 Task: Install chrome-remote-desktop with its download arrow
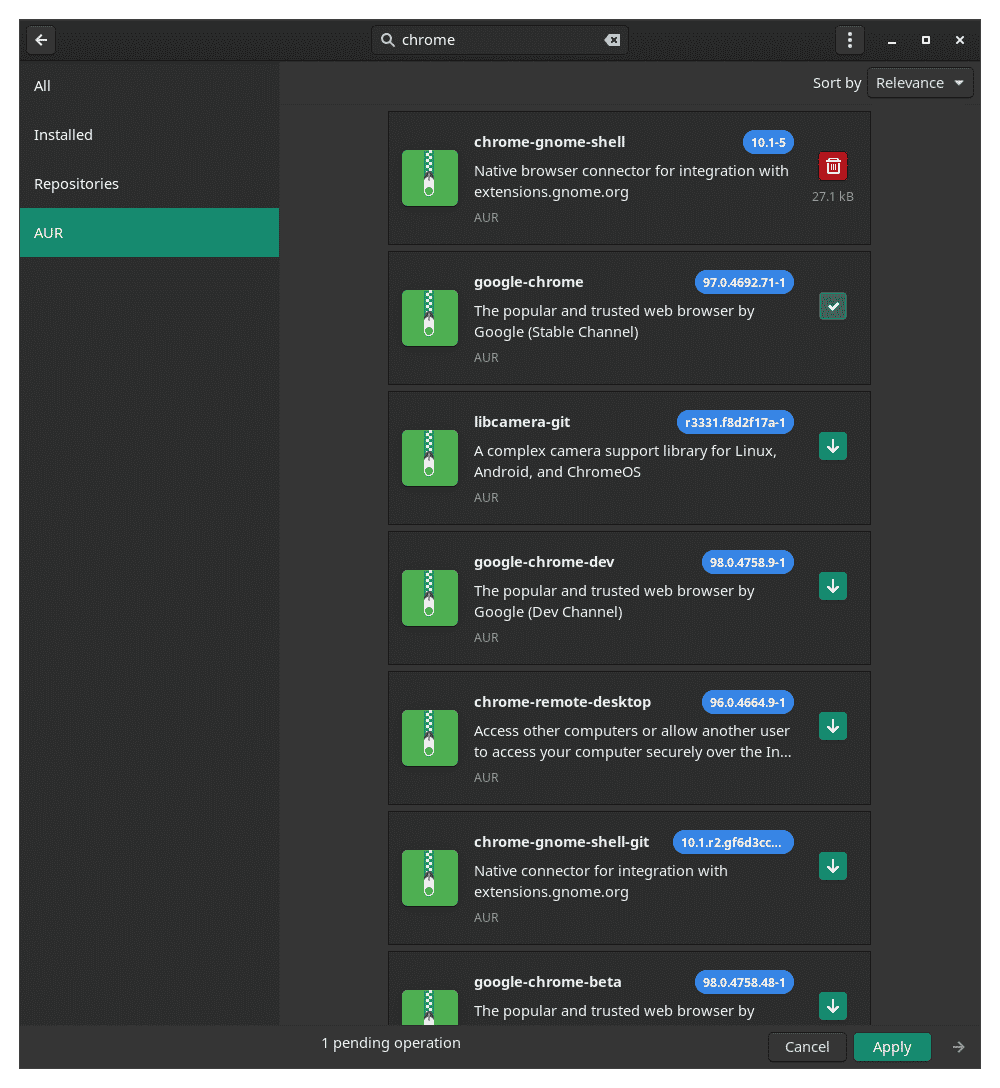click(x=833, y=726)
